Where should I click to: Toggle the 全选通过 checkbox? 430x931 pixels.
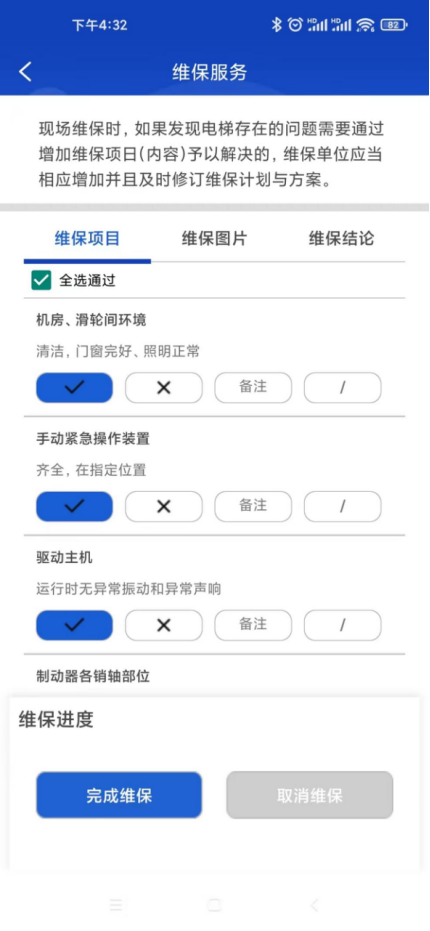pos(41,280)
